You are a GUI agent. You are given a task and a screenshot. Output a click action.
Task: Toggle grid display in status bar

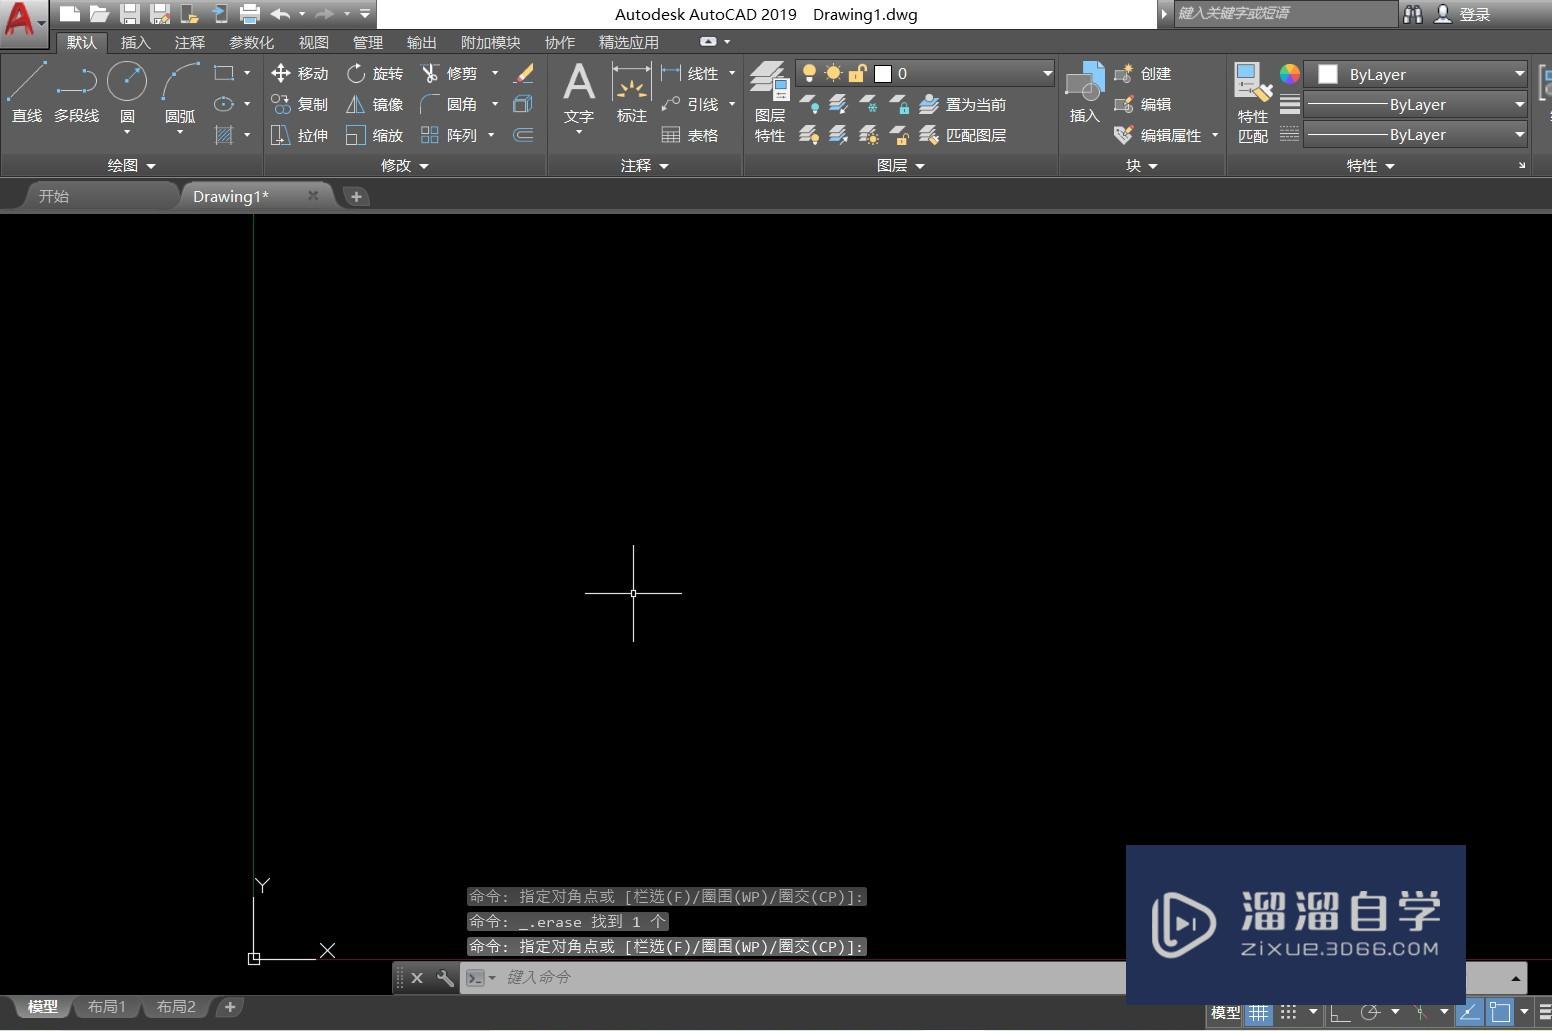[x=1258, y=1013]
